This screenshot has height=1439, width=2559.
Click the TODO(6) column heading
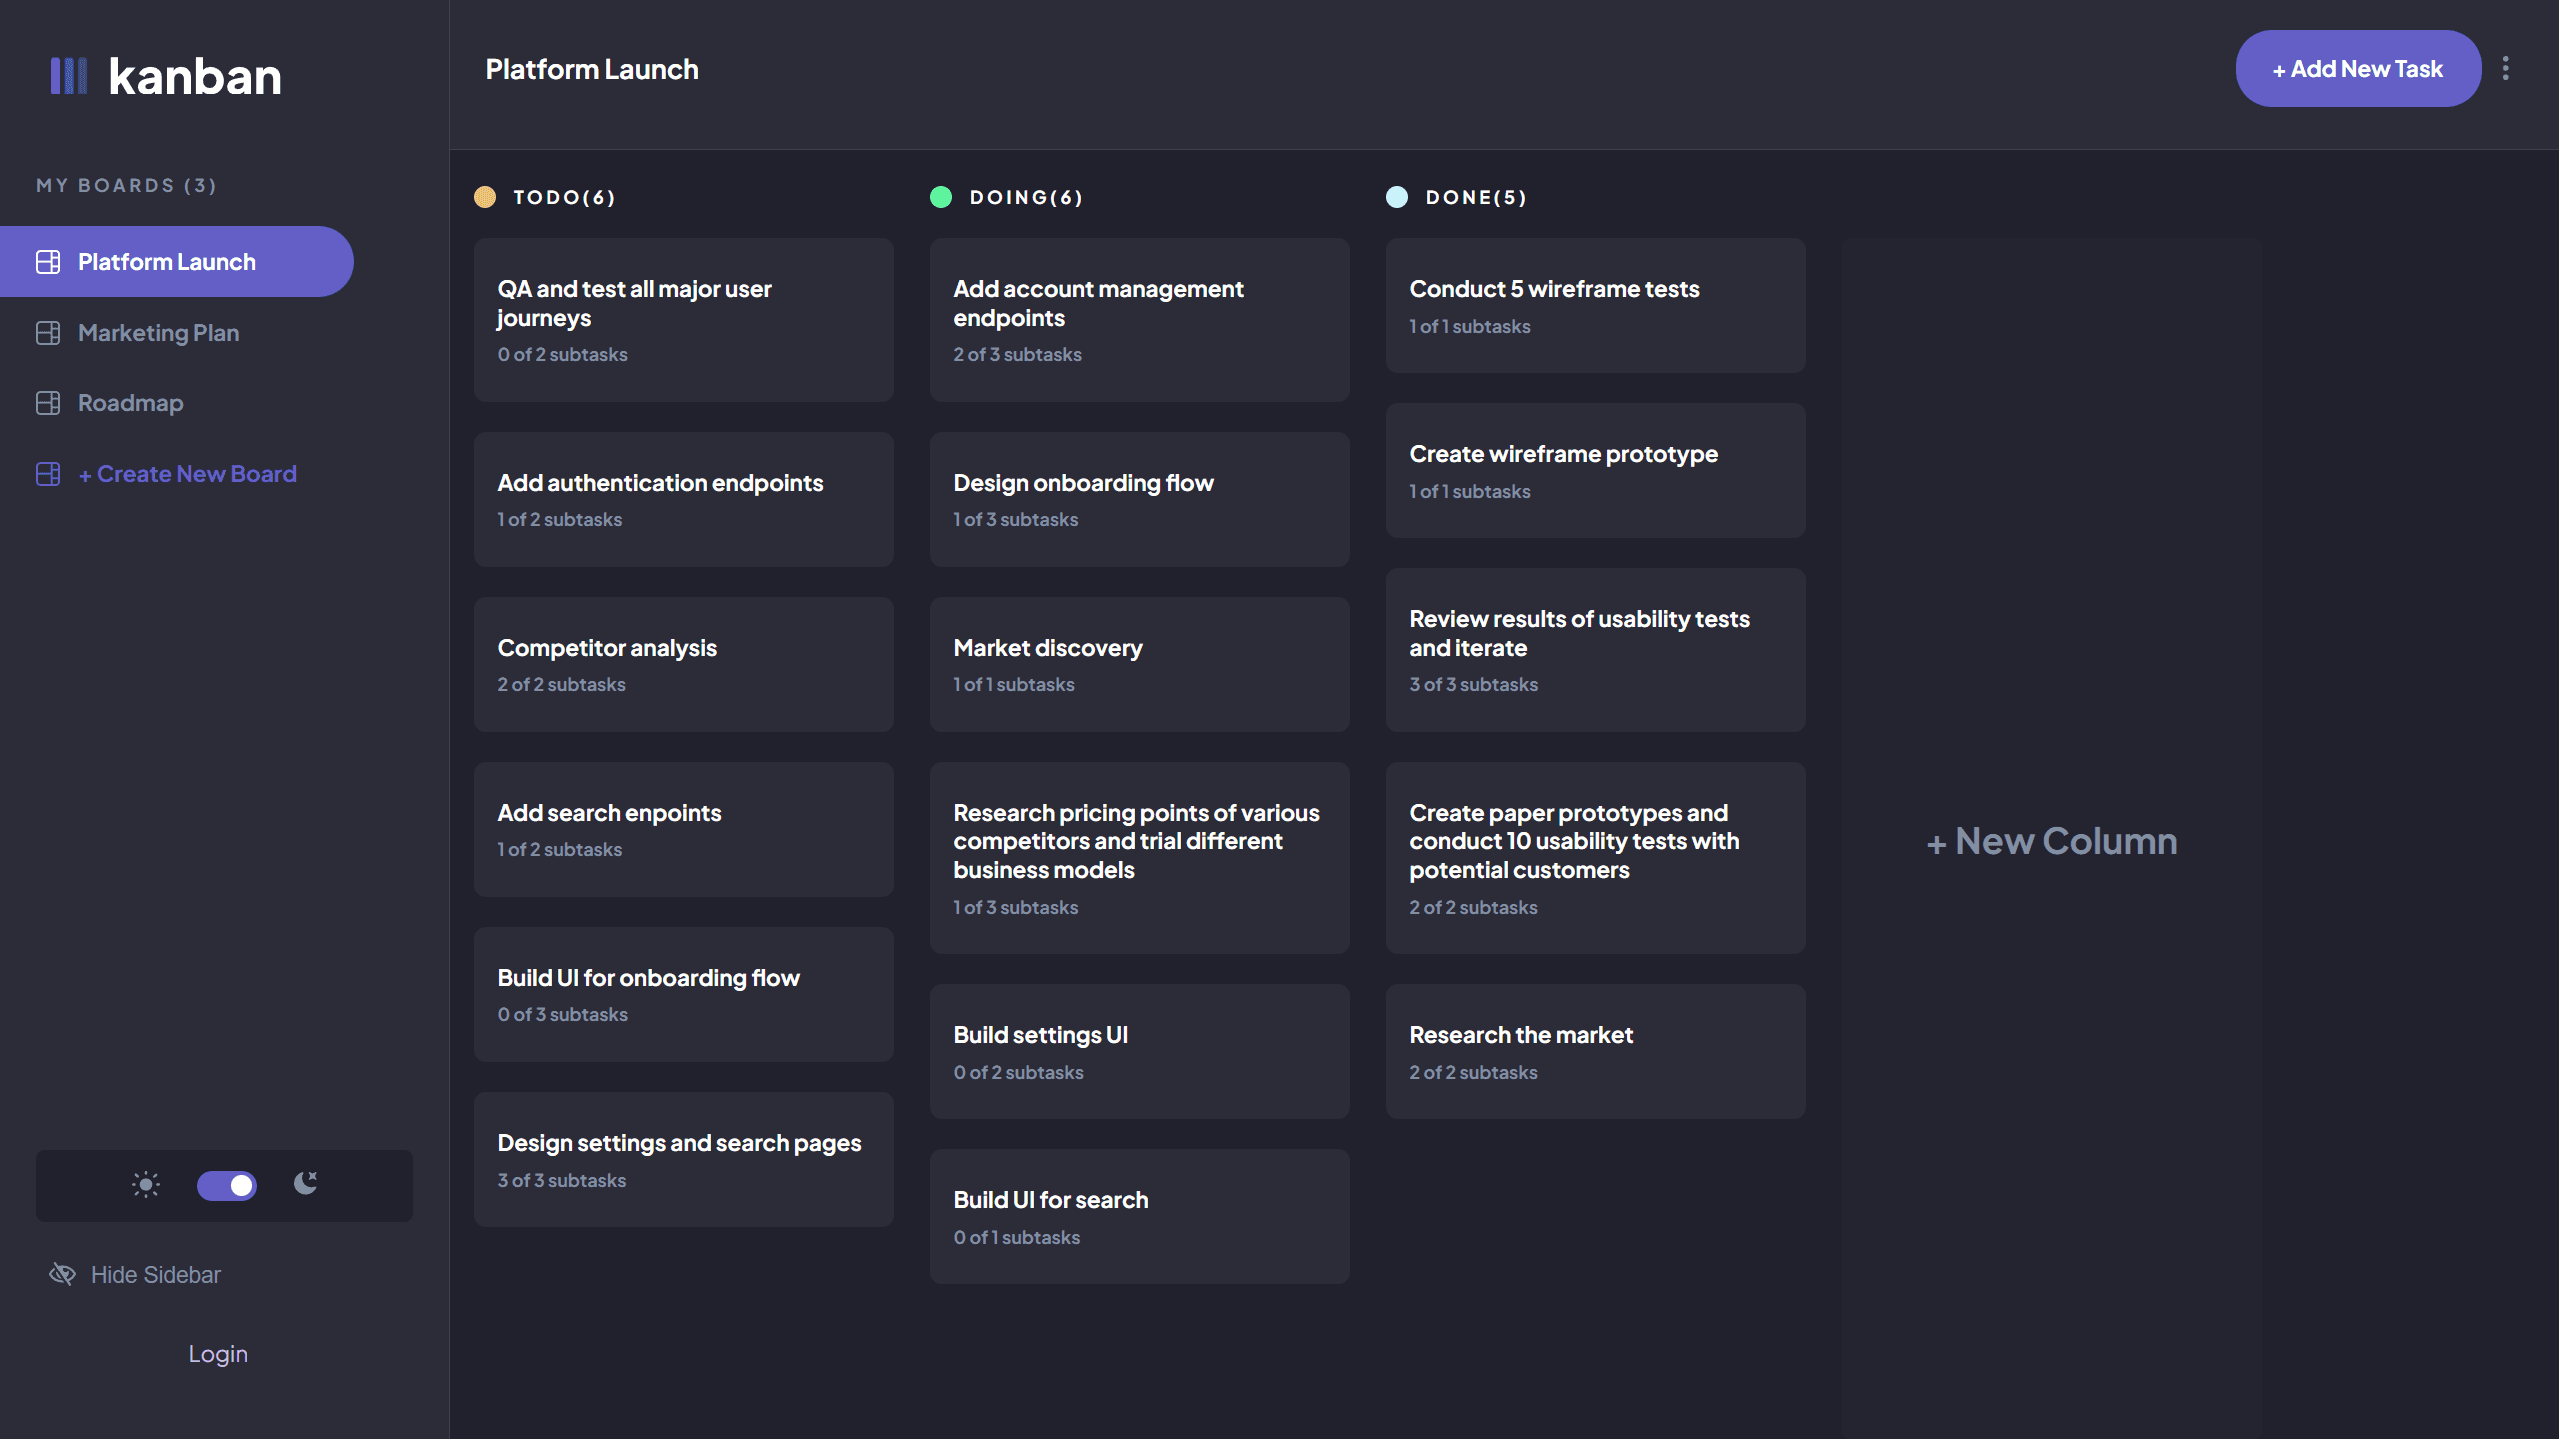pos(564,197)
